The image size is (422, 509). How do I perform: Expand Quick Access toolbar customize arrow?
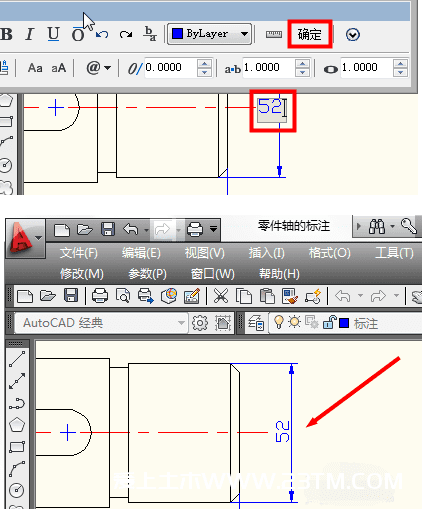[214, 229]
